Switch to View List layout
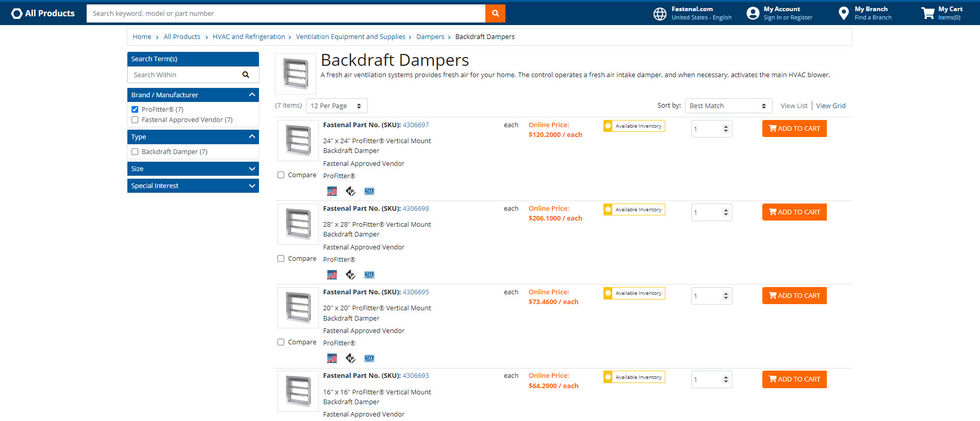Screen dimensions: 980x421 (x=794, y=106)
